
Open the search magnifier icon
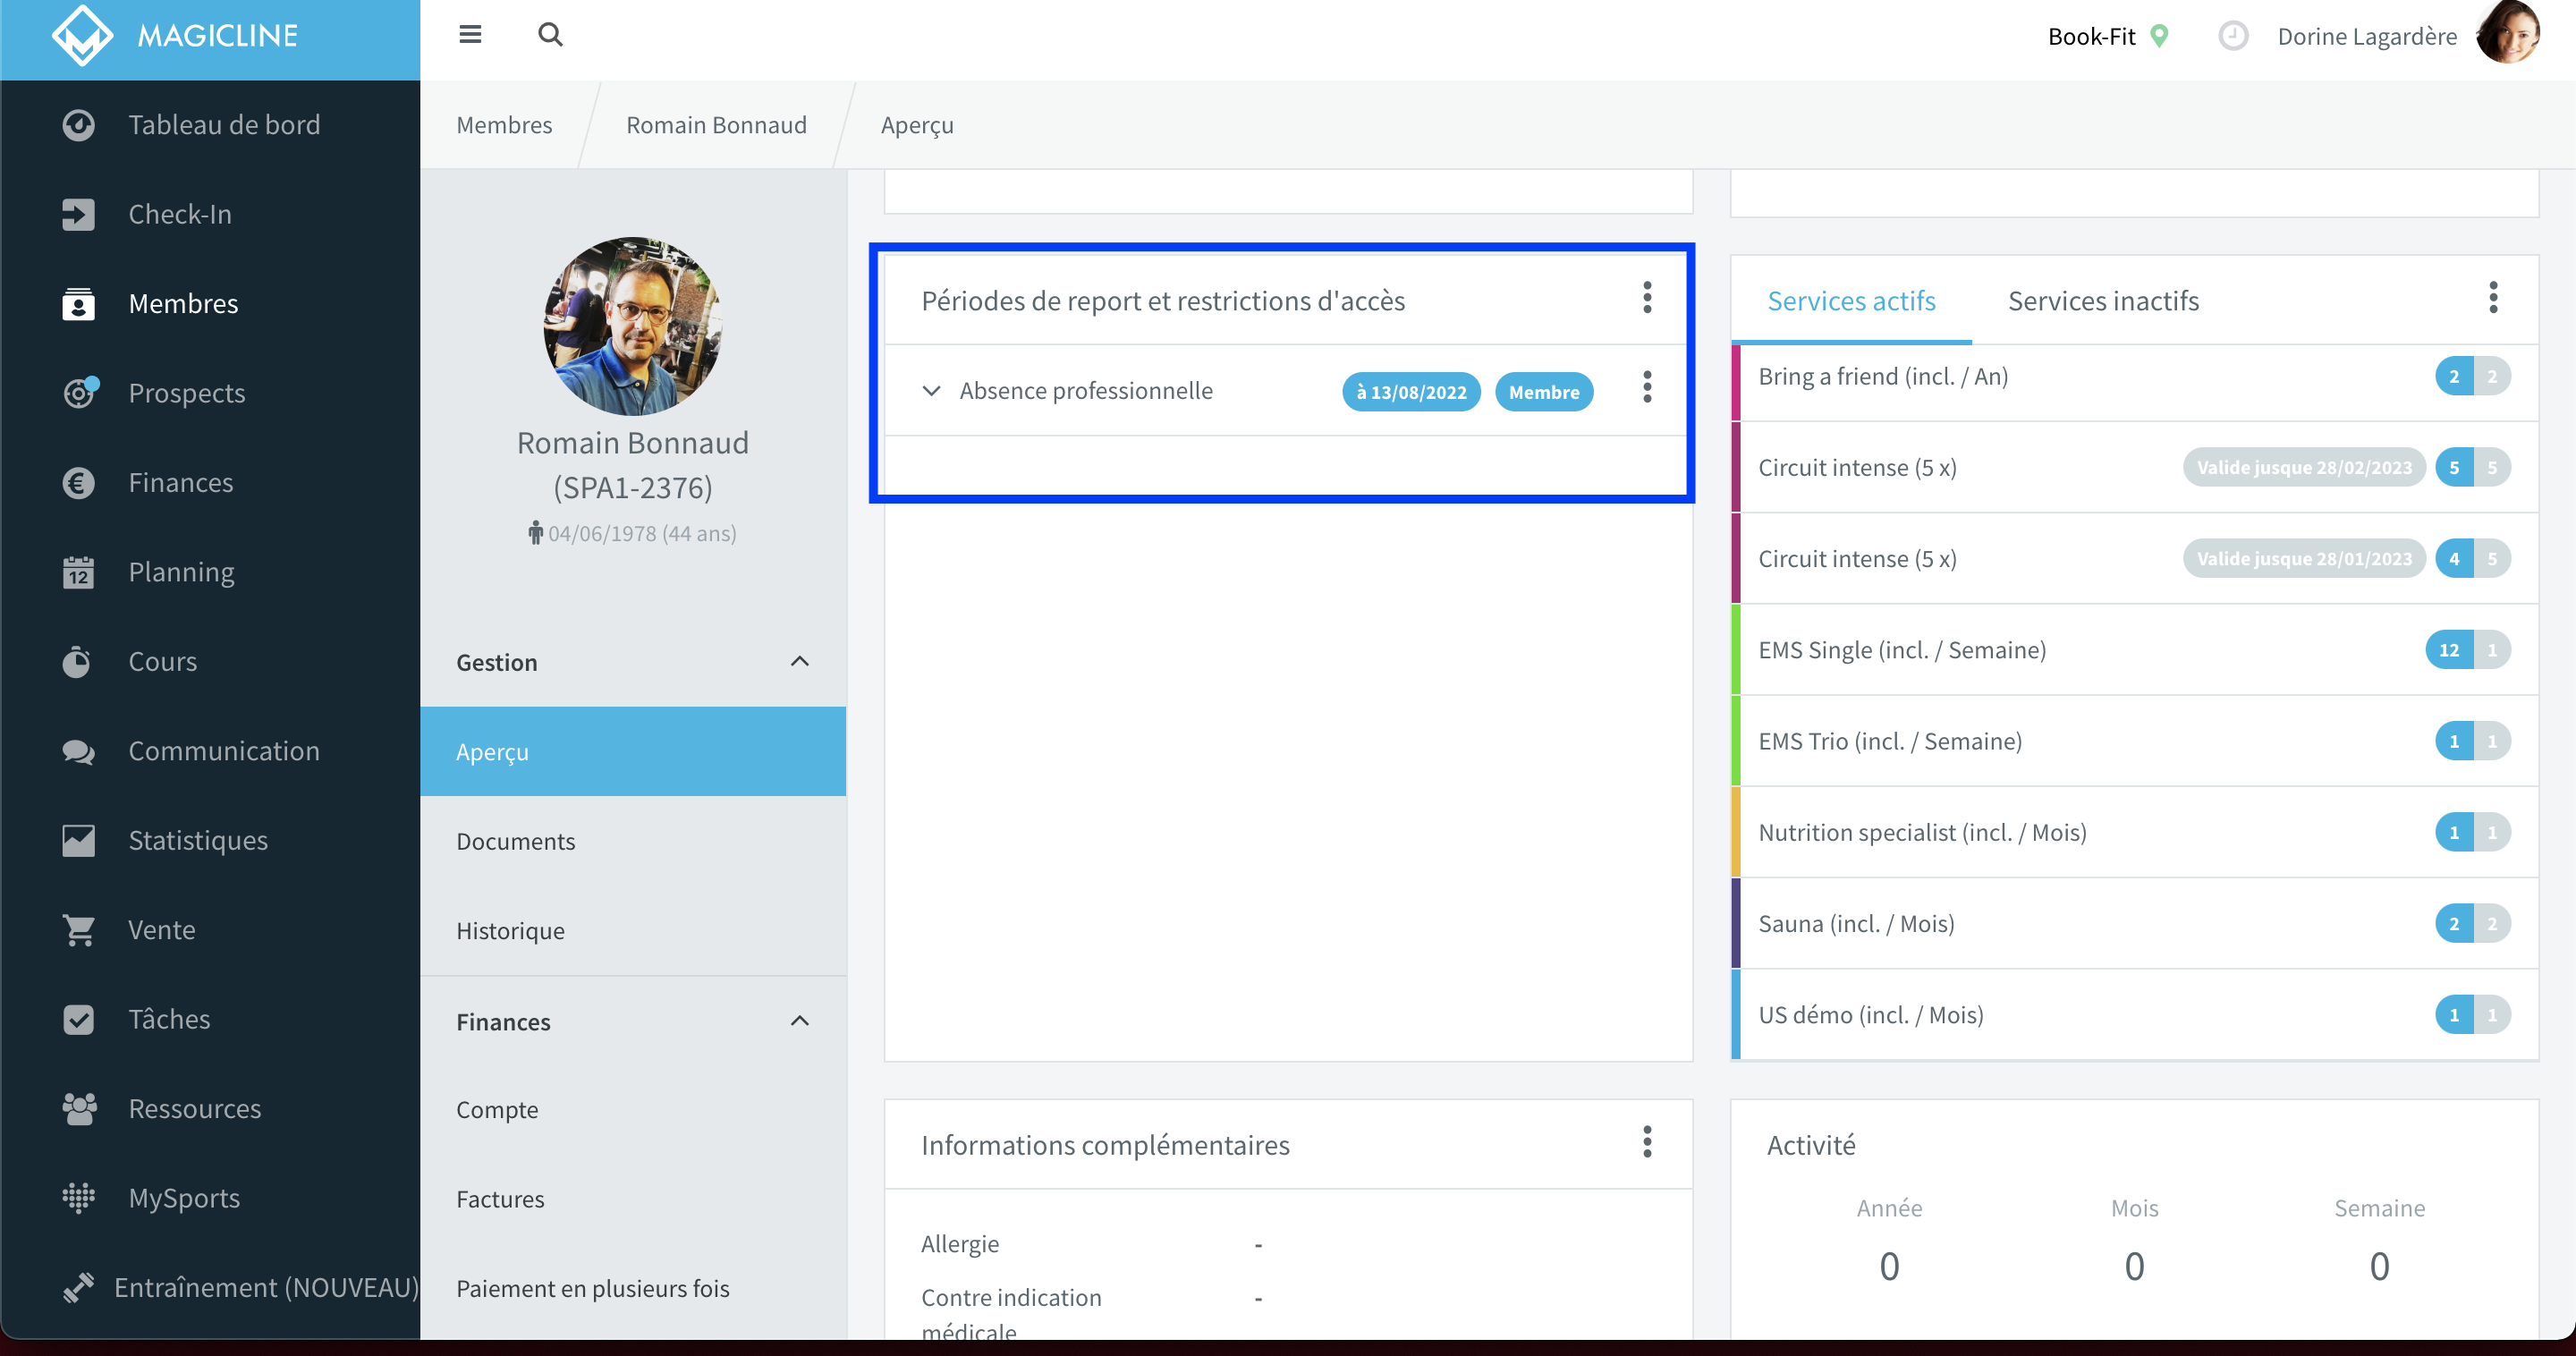pos(550,35)
